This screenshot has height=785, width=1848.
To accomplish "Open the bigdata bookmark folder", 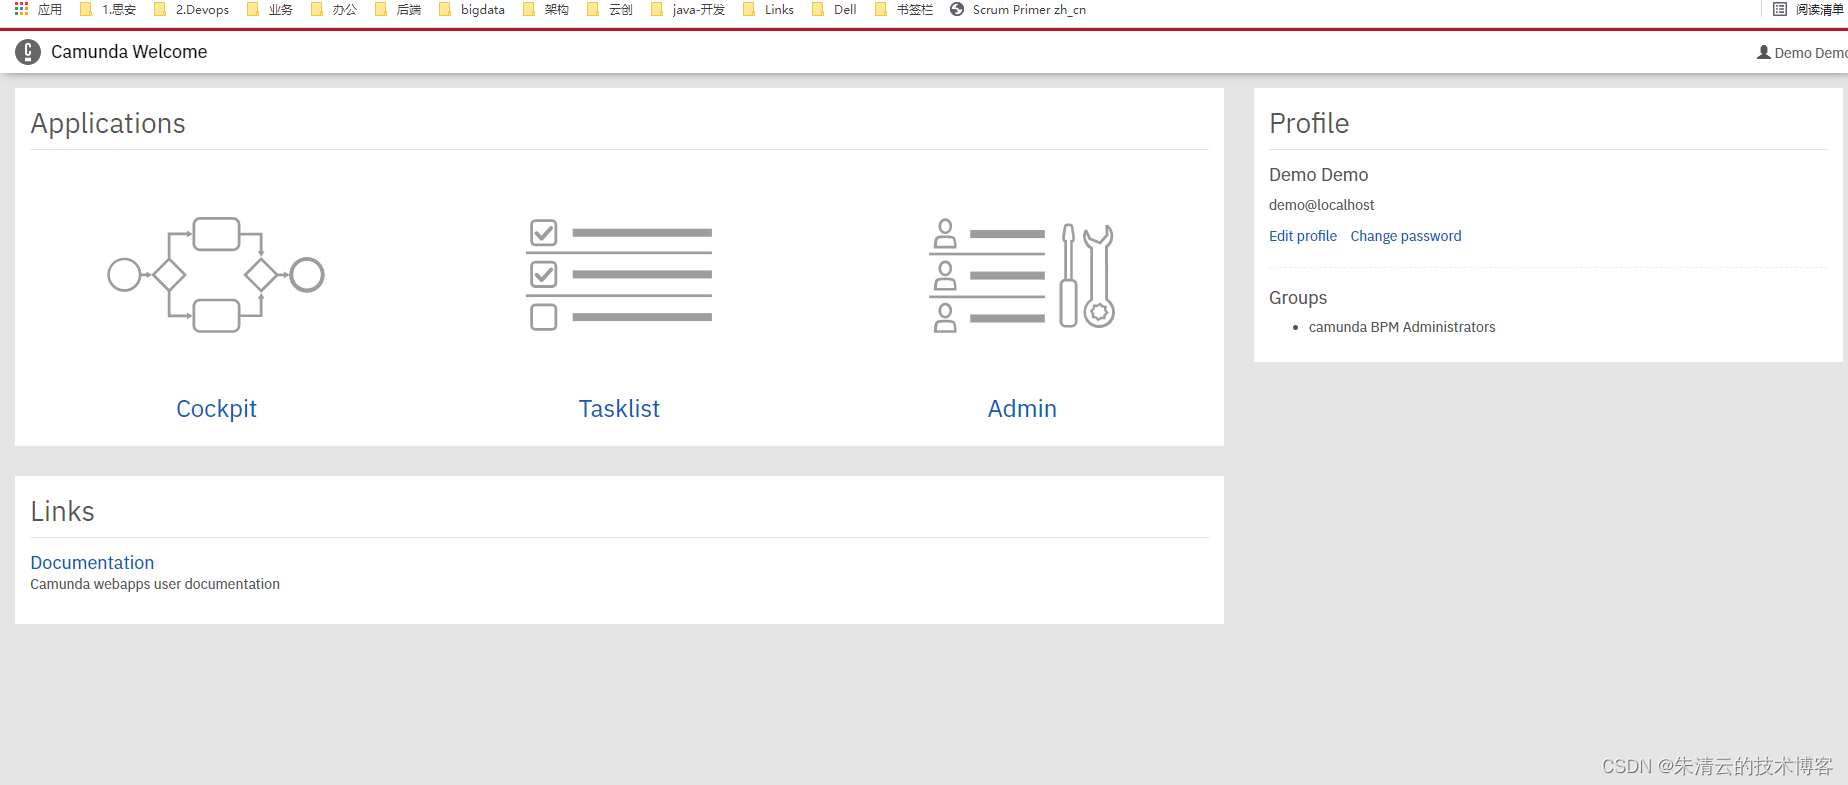I will [472, 9].
